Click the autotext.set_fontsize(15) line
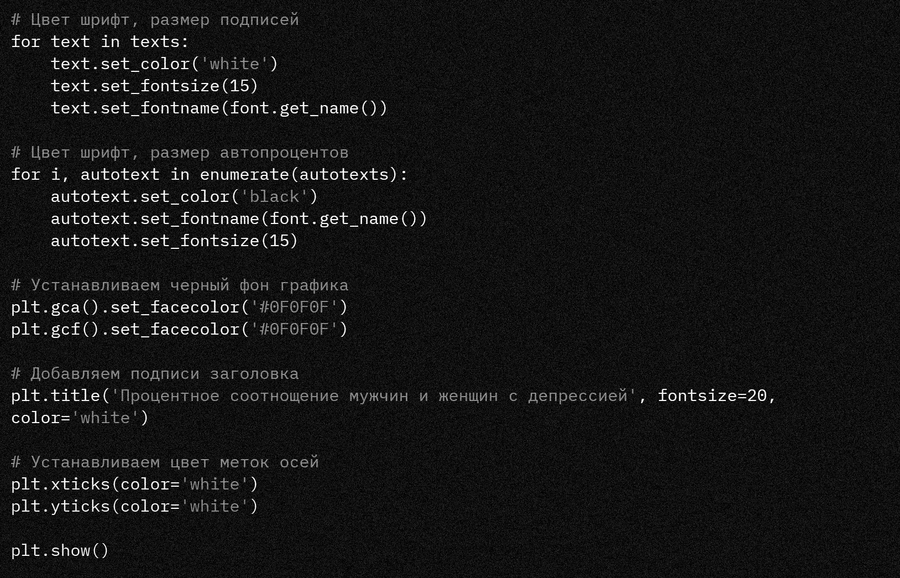 pyautogui.click(x=174, y=241)
